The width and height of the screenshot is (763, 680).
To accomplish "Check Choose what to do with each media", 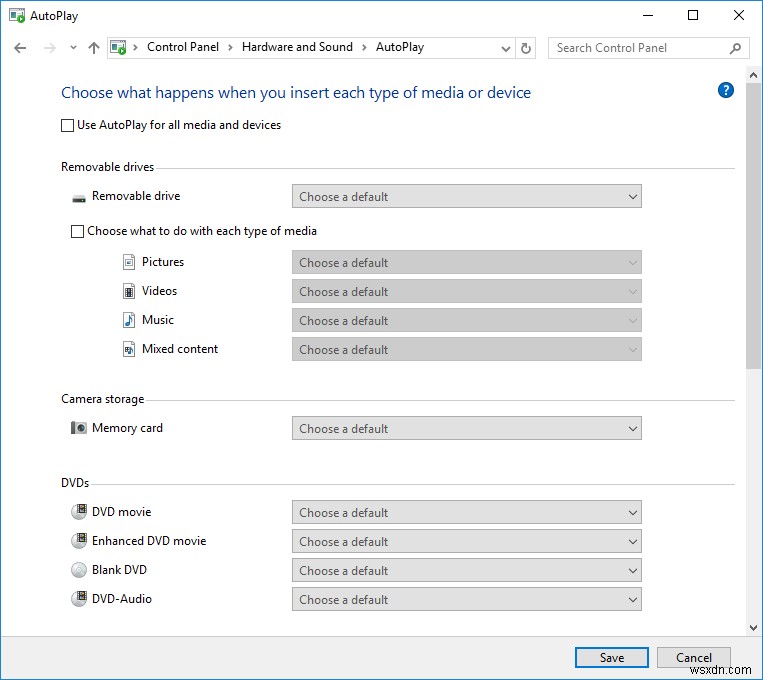I will [x=77, y=231].
